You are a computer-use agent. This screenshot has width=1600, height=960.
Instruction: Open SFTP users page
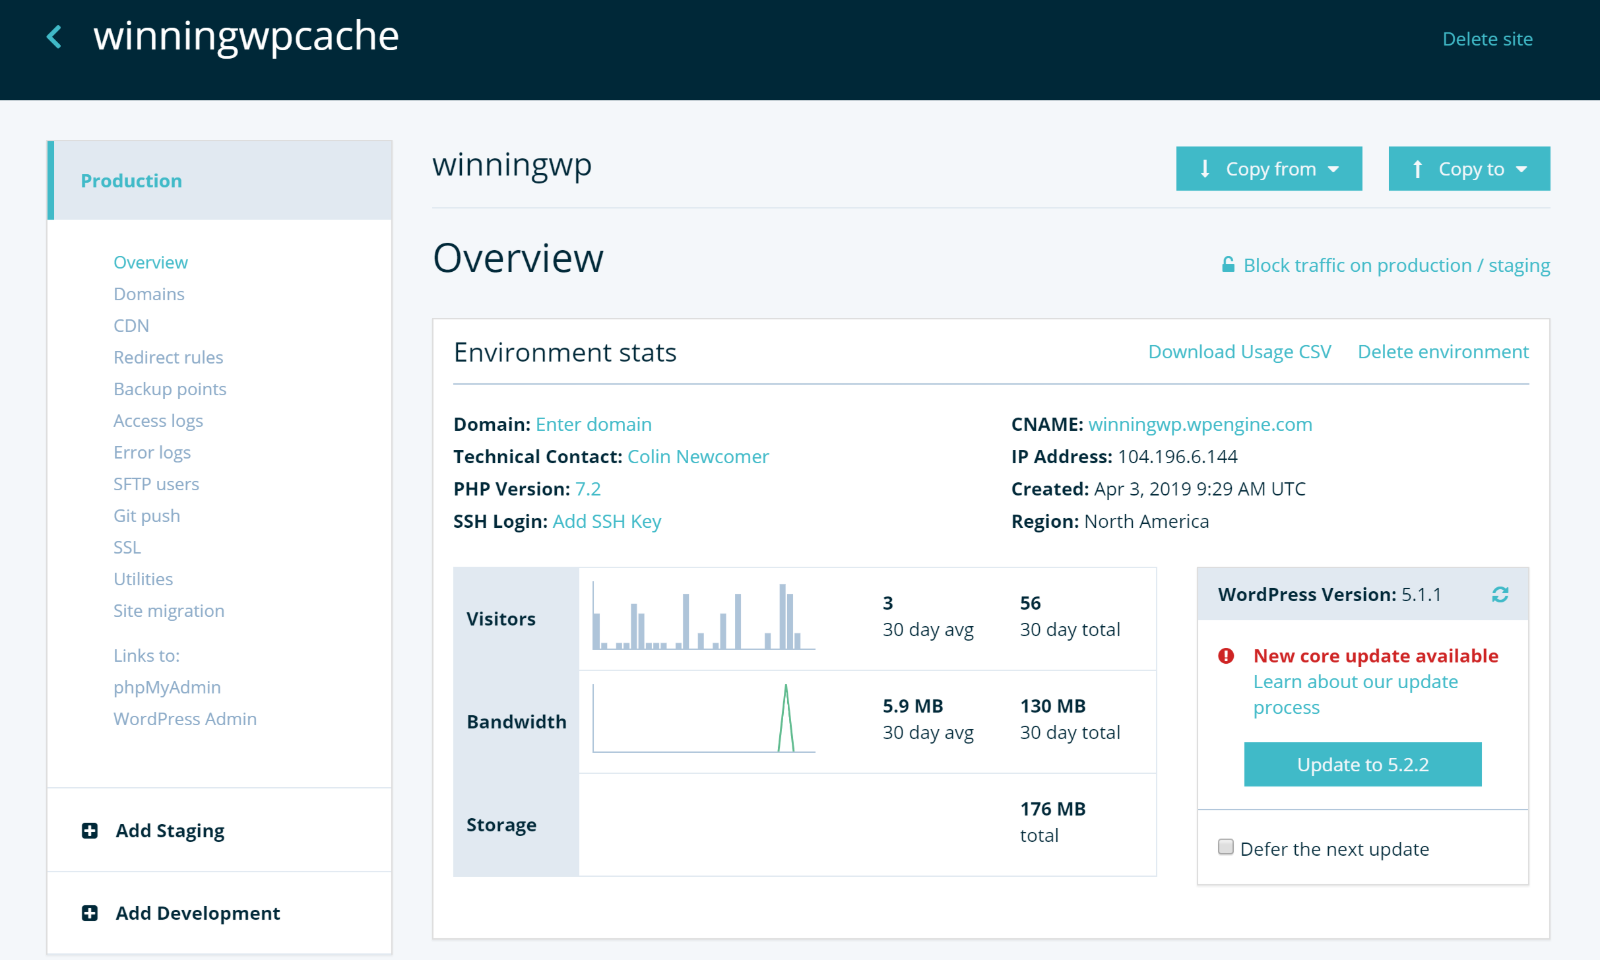click(x=156, y=484)
